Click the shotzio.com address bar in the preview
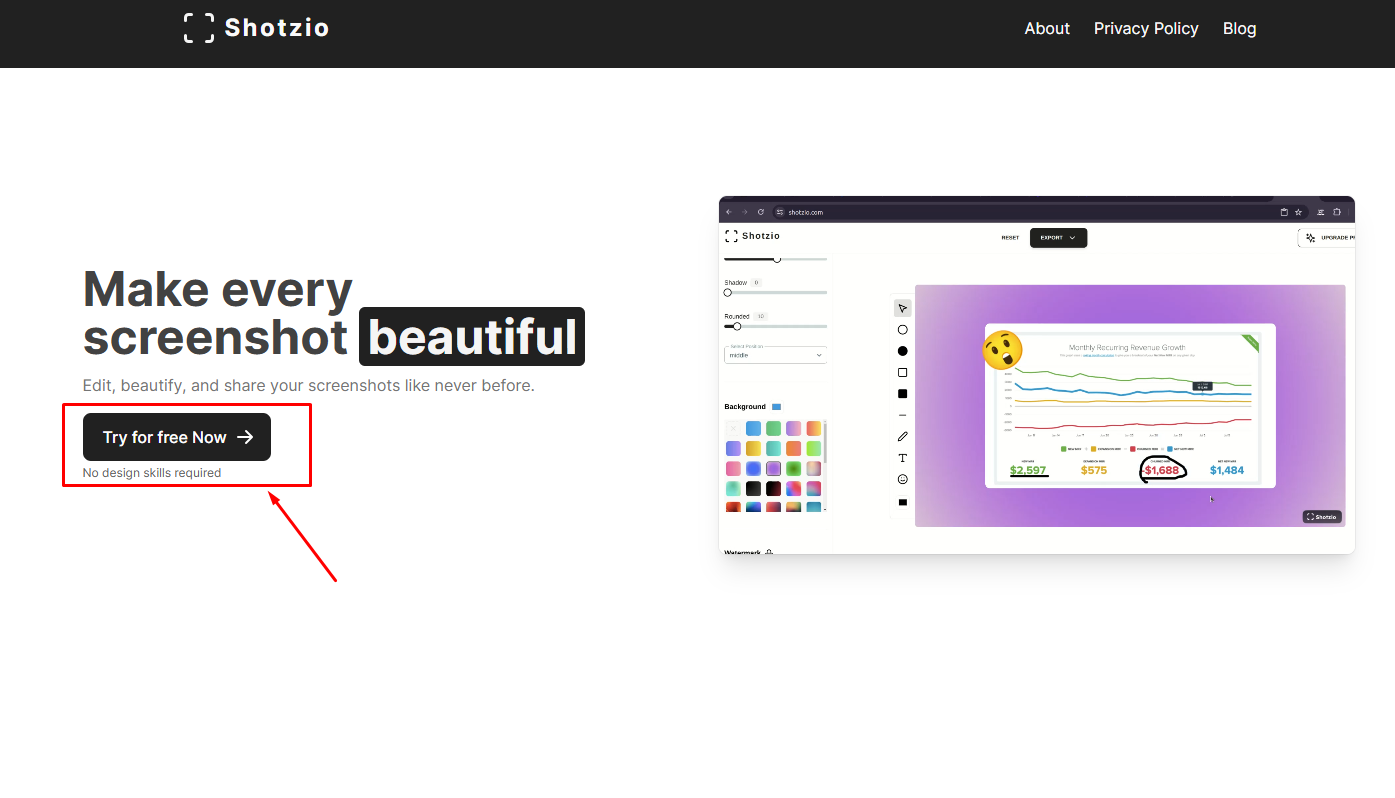 (x=1039, y=212)
